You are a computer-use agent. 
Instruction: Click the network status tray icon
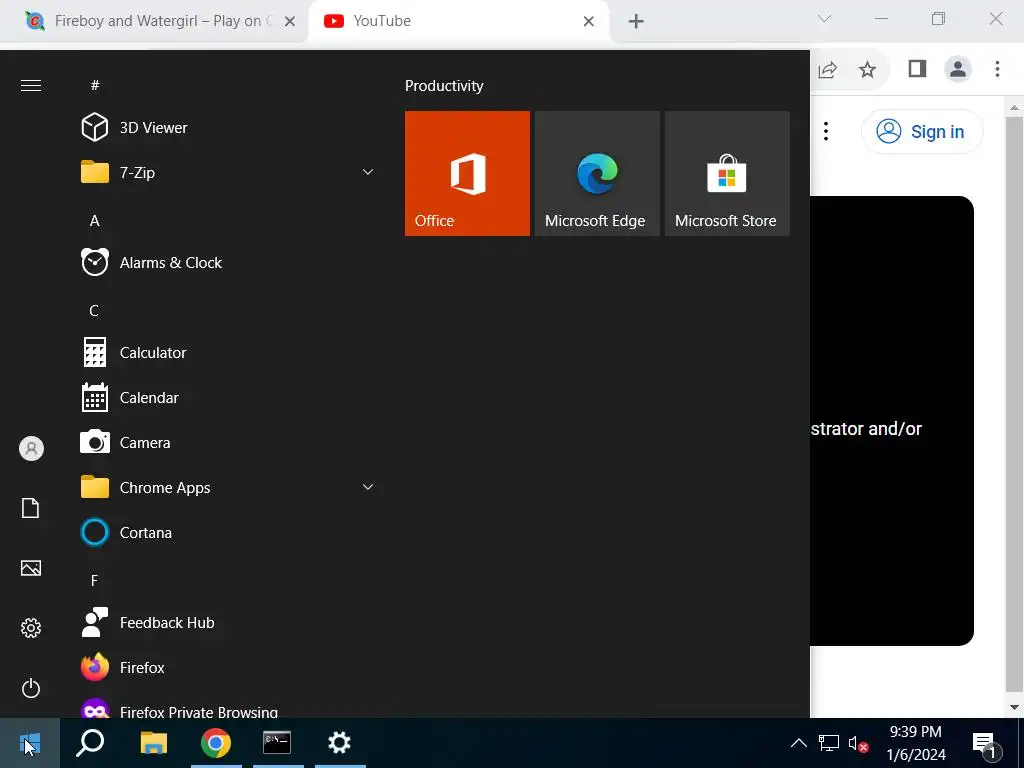[829, 743]
